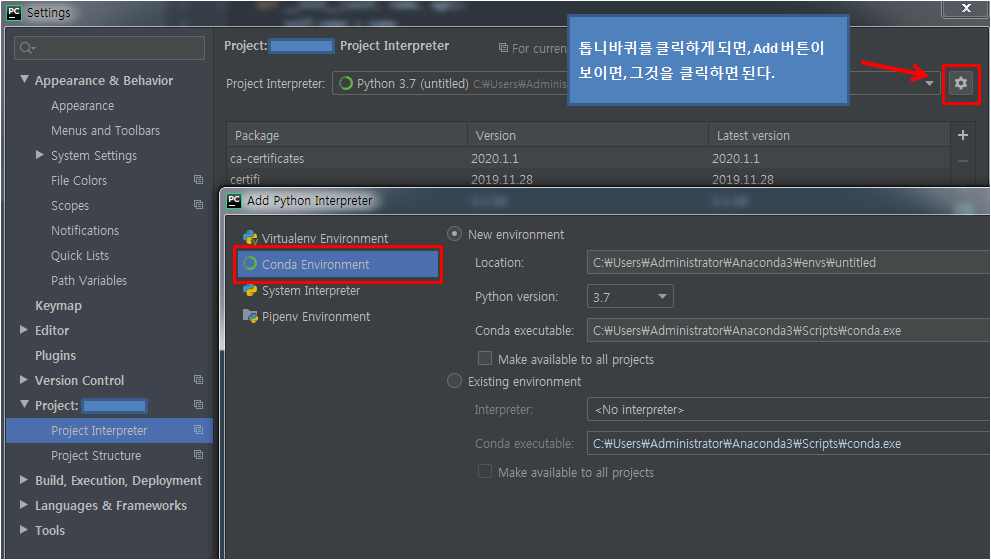Click the Conda executable field under Existing environment
This screenshot has height=560, width=991.
click(x=788, y=443)
